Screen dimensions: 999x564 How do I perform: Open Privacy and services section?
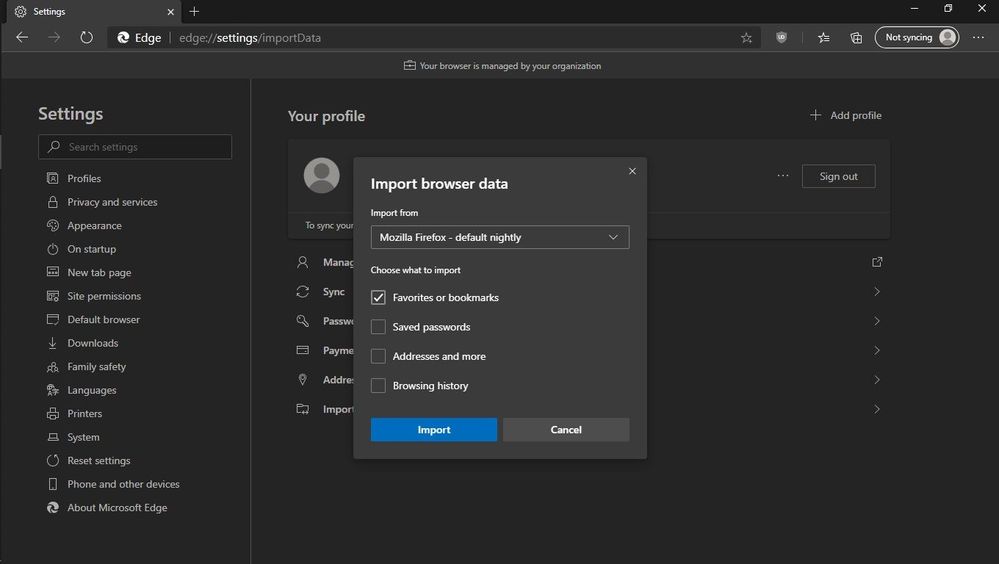point(112,202)
